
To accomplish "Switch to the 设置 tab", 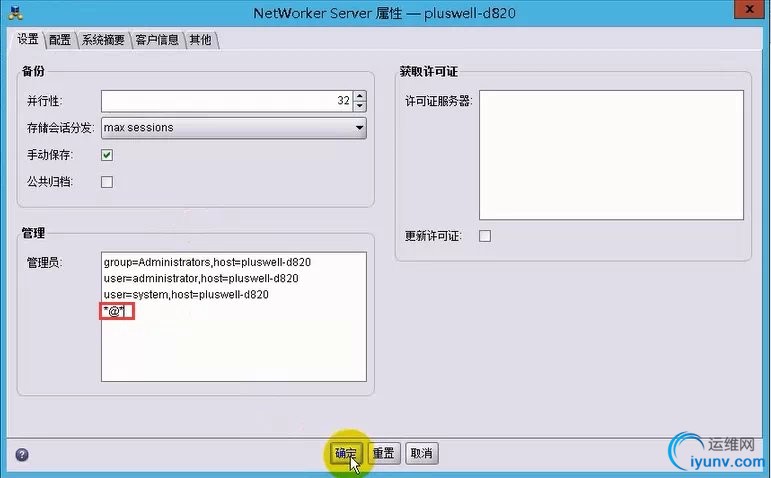I will [28, 39].
